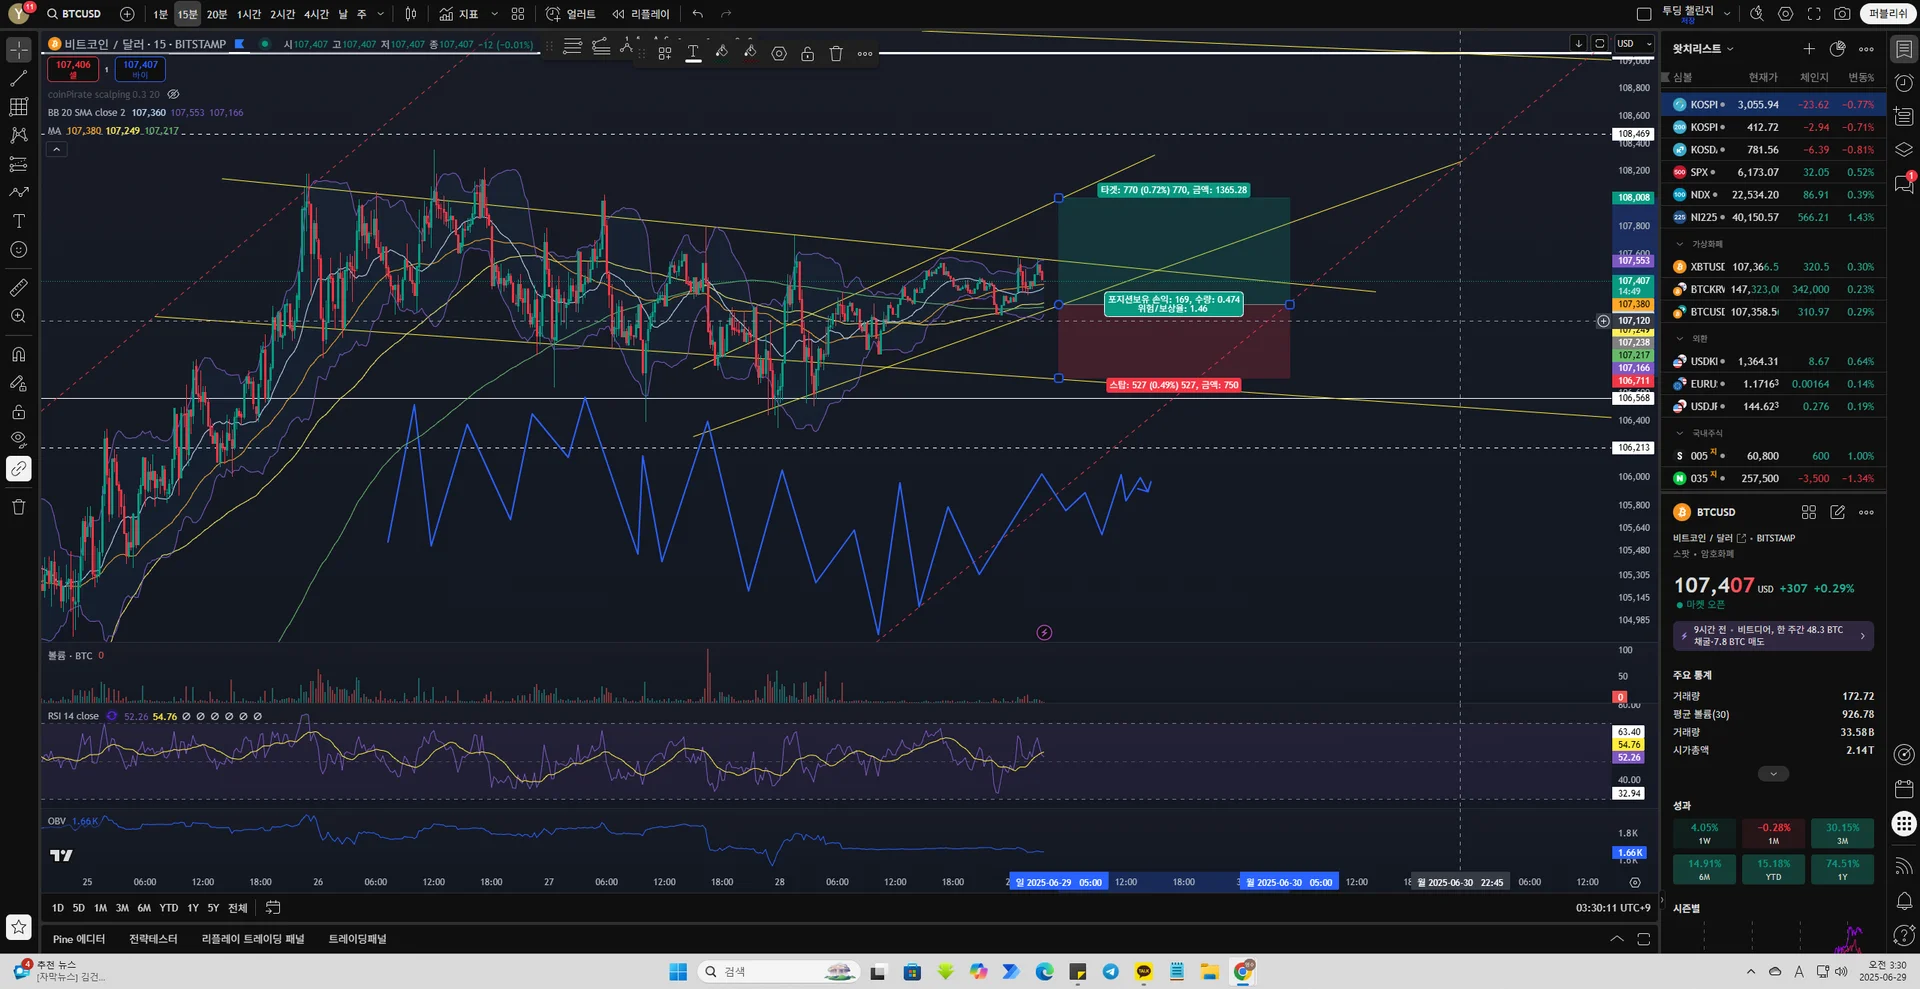Open the 얼러트 alert creator
Screen dimensions: 1920x989
click(571, 14)
